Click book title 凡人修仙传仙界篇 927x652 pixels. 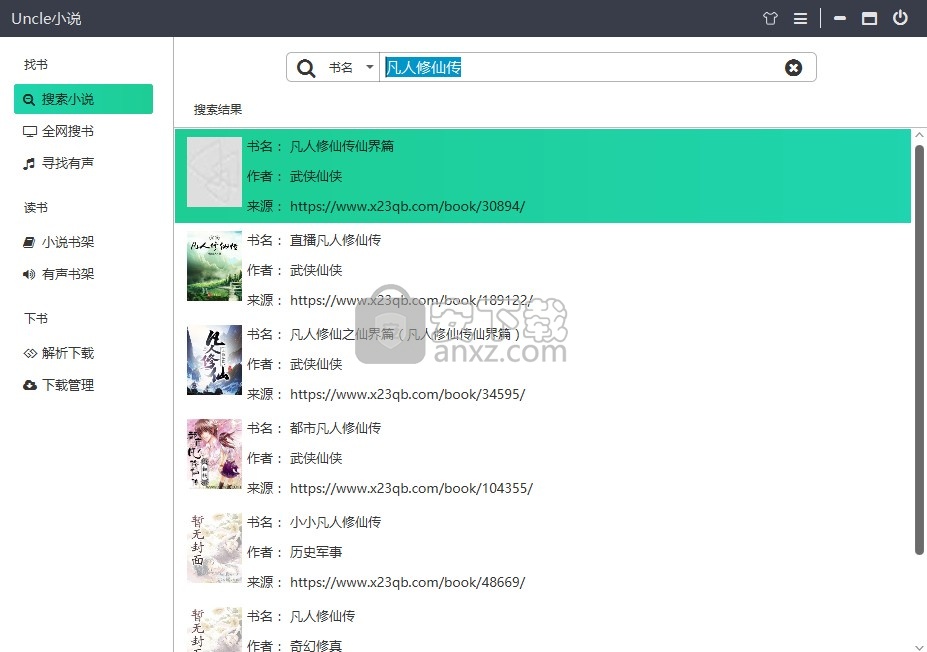[342, 146]
